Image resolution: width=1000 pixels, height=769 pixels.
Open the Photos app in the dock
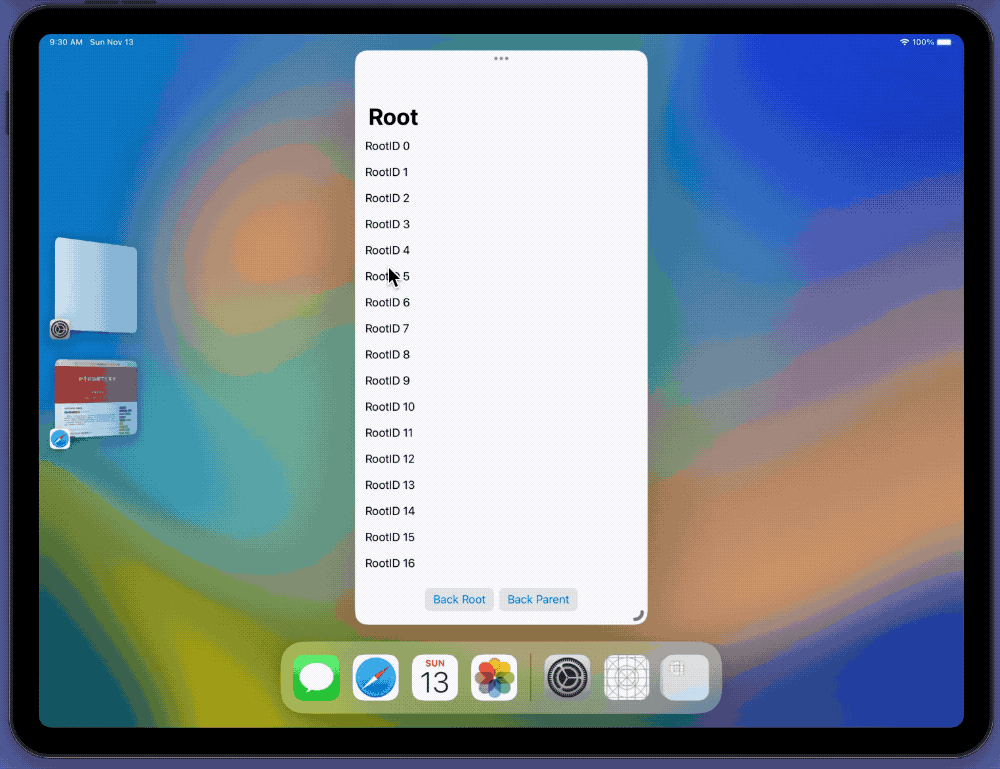pyautogui.click(x=494, y=678)
